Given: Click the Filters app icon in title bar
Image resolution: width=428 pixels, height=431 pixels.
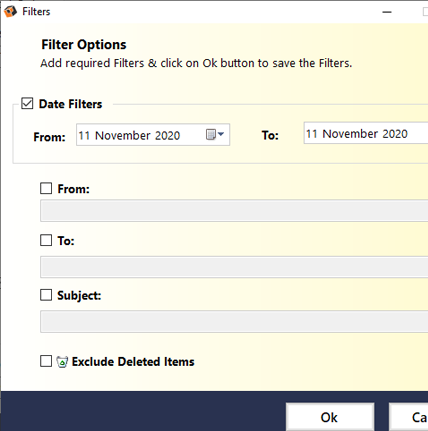Looking at the screenshot, I should coord(10,11).
